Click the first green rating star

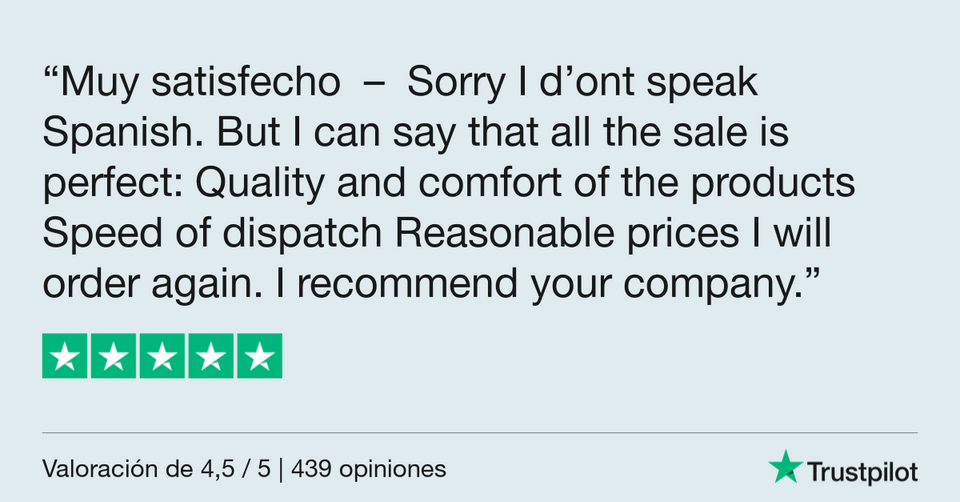[x=64, y=356]
